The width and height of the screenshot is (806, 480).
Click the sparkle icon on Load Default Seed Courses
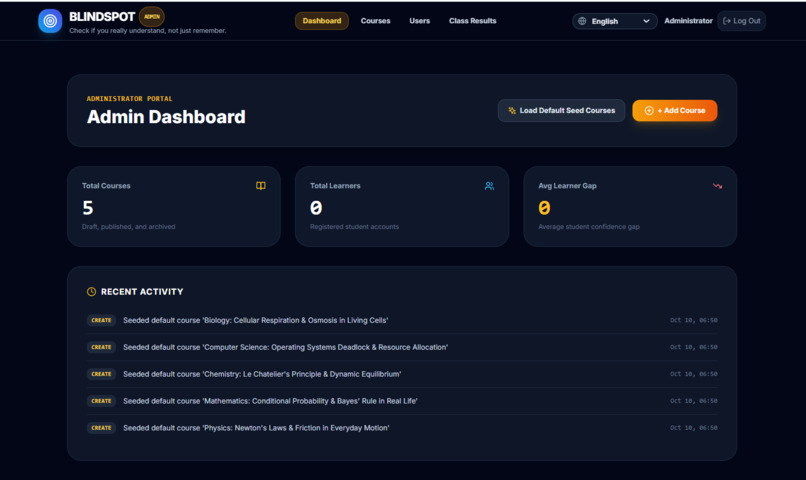coord(512,110)
